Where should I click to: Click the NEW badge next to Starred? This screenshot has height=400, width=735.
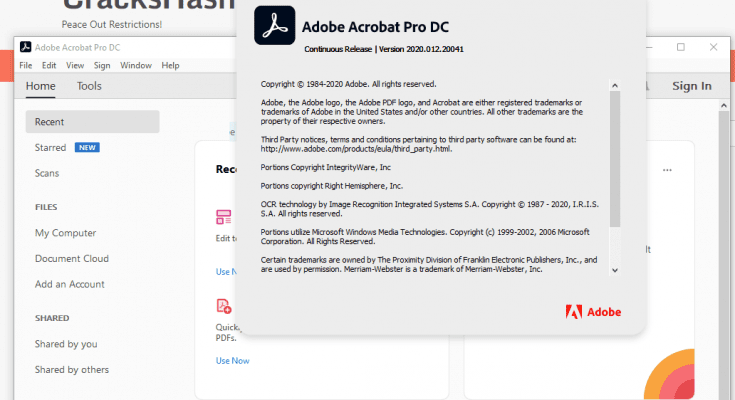(87, 147)
